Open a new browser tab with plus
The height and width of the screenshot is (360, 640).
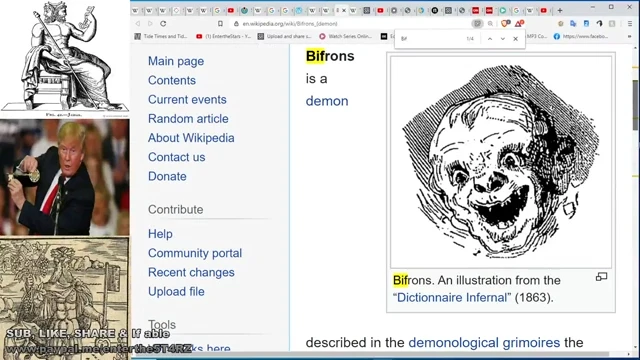(560, 11)
